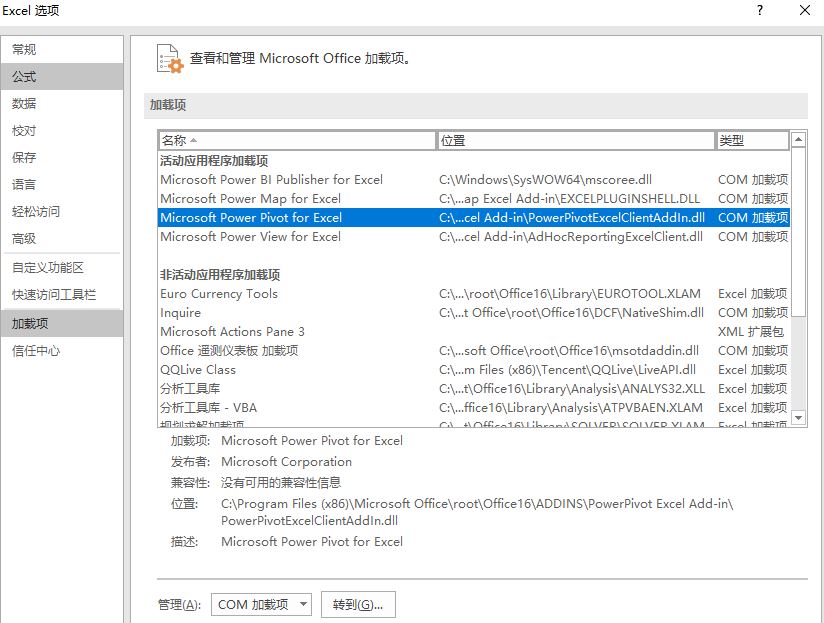
Task: Select Microsoft Power BI Publisher for Excel row
Action: (x=473, y=180)
